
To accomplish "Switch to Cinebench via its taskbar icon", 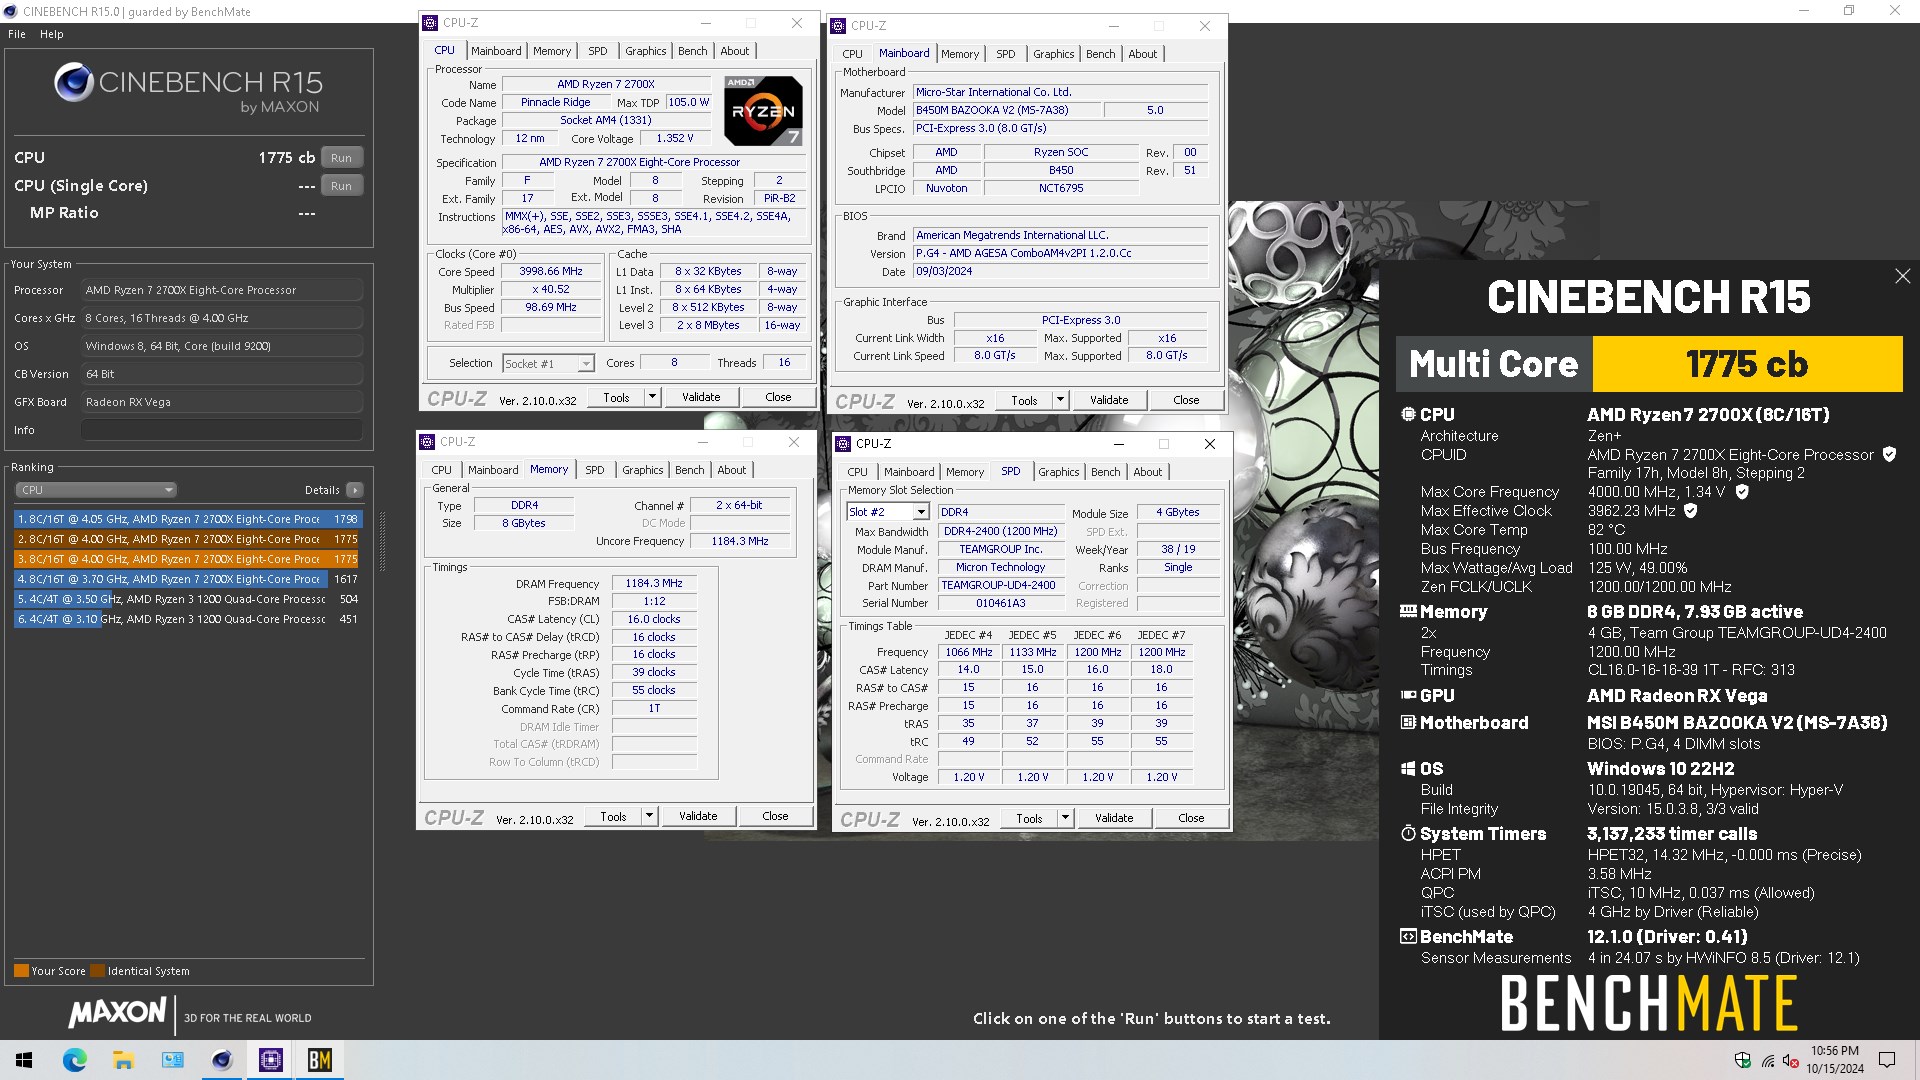I will point(221,1060).
